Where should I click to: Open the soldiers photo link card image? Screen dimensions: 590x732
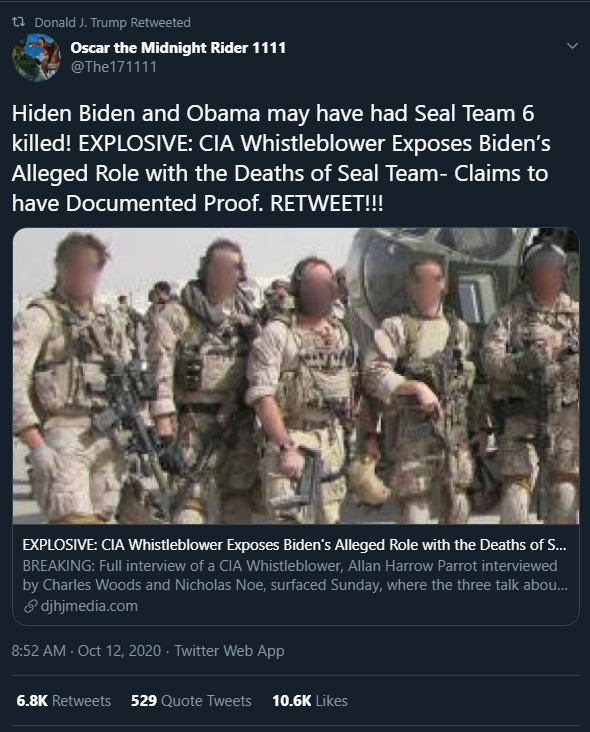pyautogui.click(x=296, y=376)
